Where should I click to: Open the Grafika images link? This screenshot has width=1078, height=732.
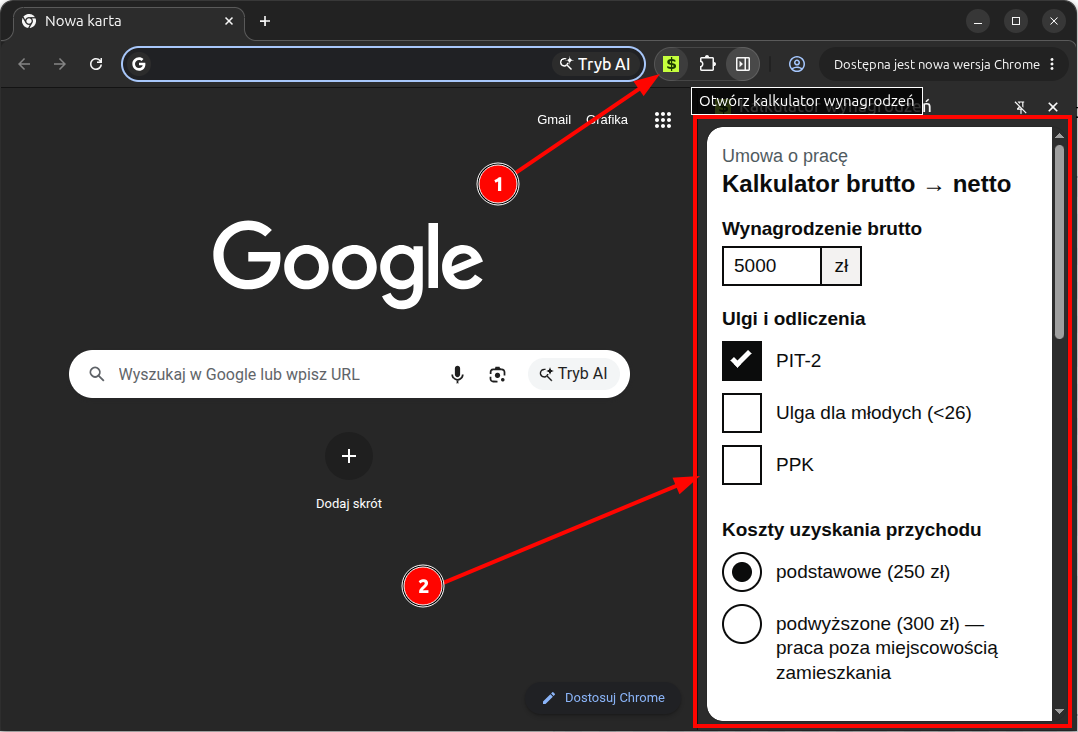(606, 120)
